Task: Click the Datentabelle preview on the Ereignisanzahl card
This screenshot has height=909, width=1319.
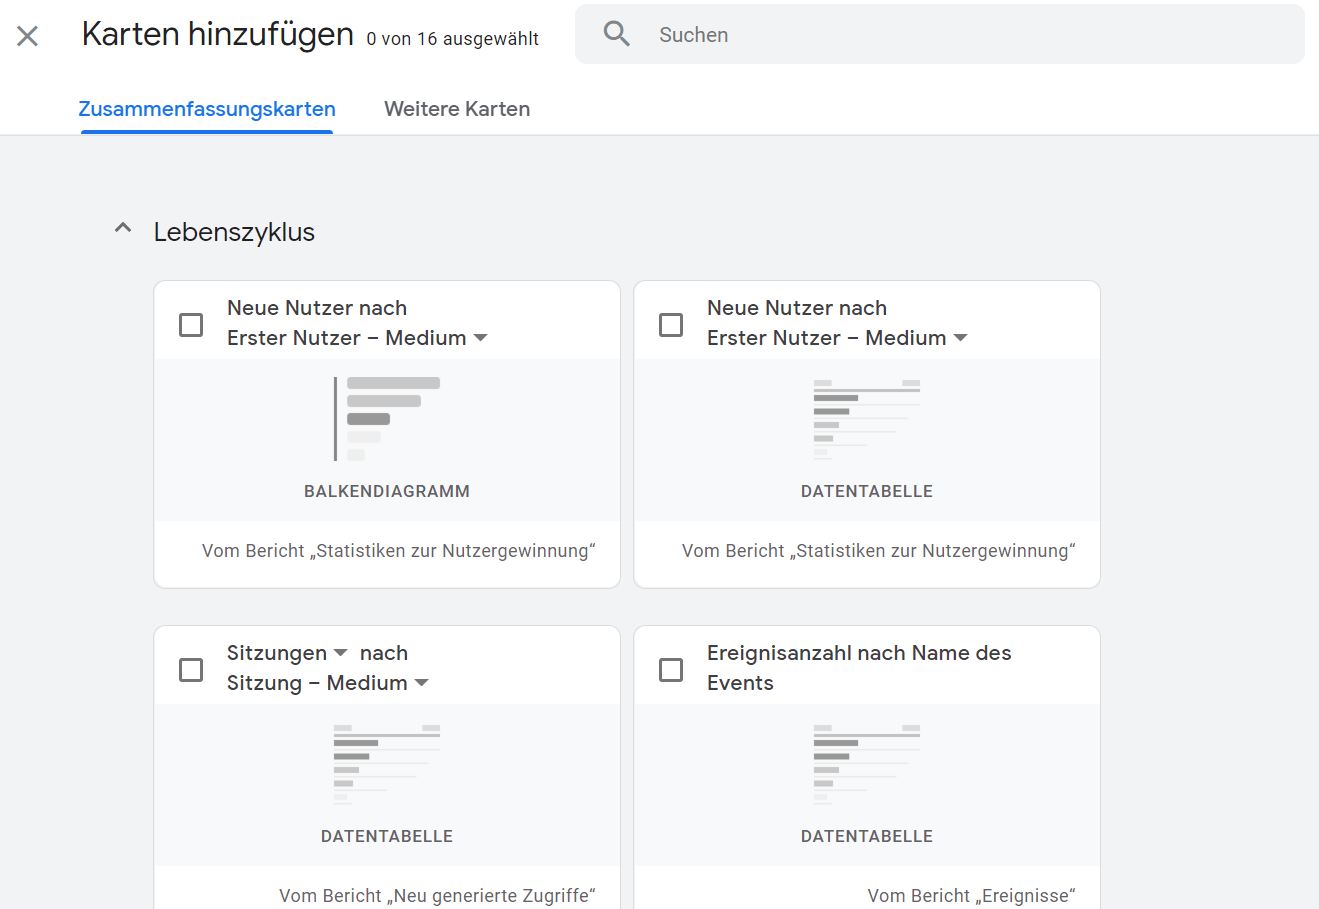Action: pos(866,760)
